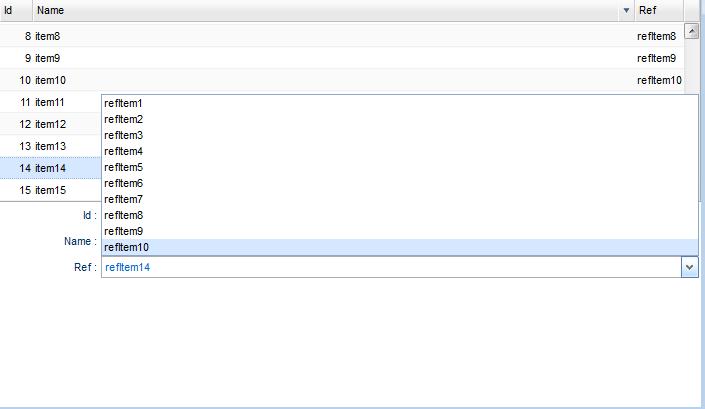Select highlighted refItem10 option
Image resolution: width=705 pixels, height=409 pixels.
(400, 247)
